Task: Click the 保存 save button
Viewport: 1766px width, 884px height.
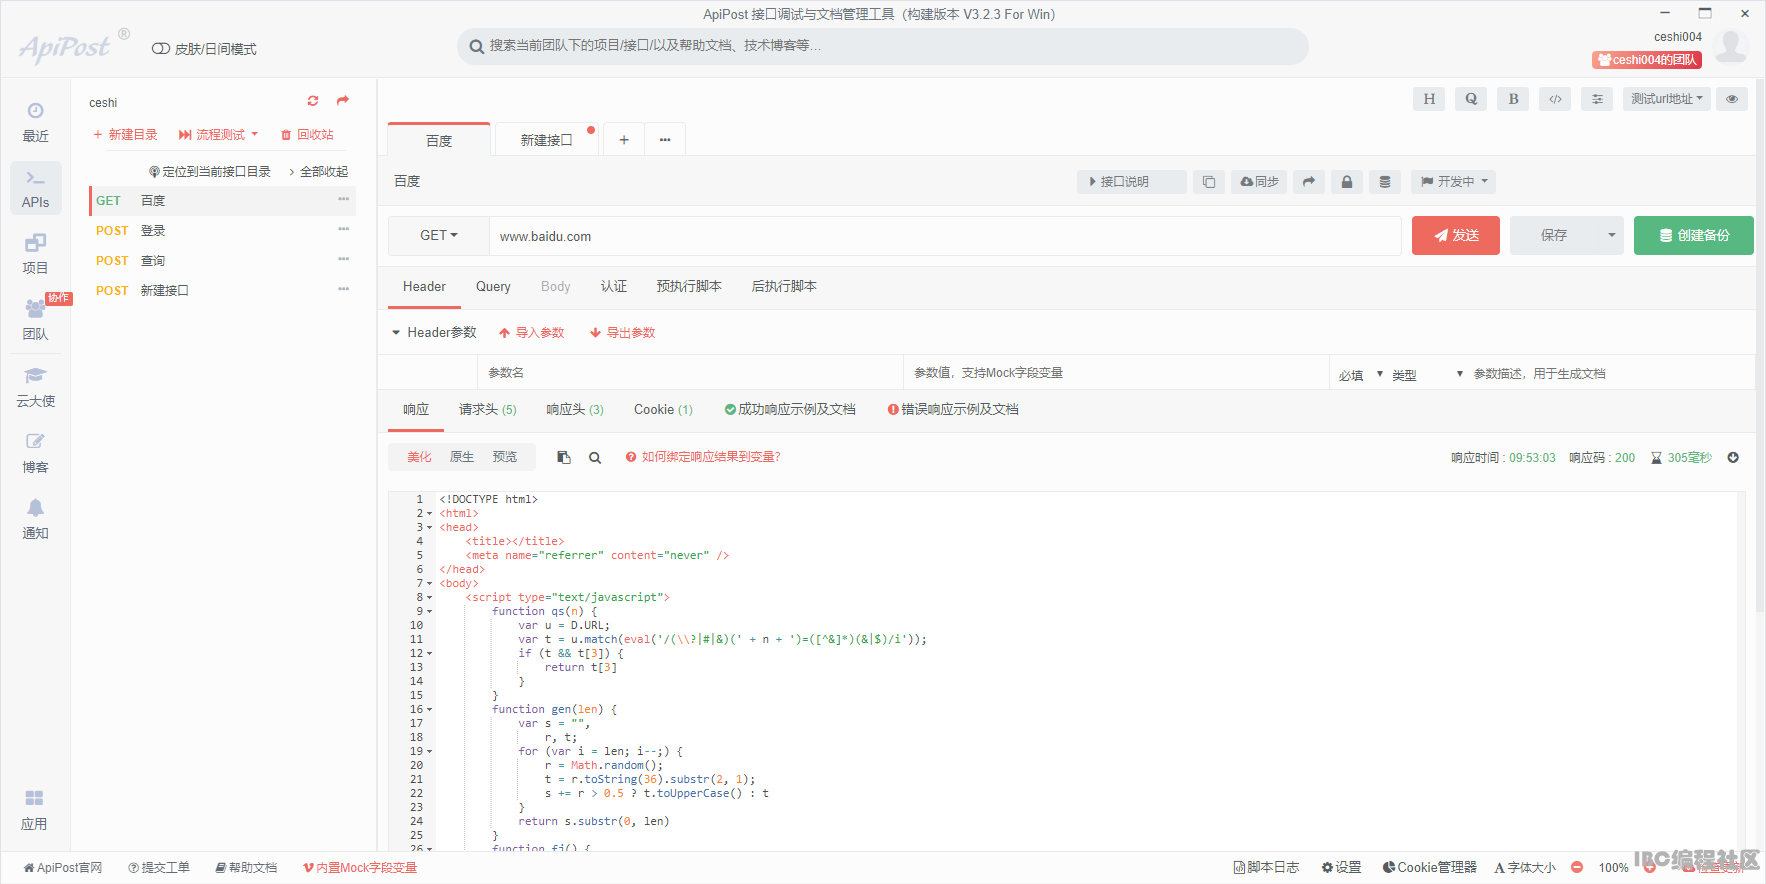Action: click(1554, 236)
